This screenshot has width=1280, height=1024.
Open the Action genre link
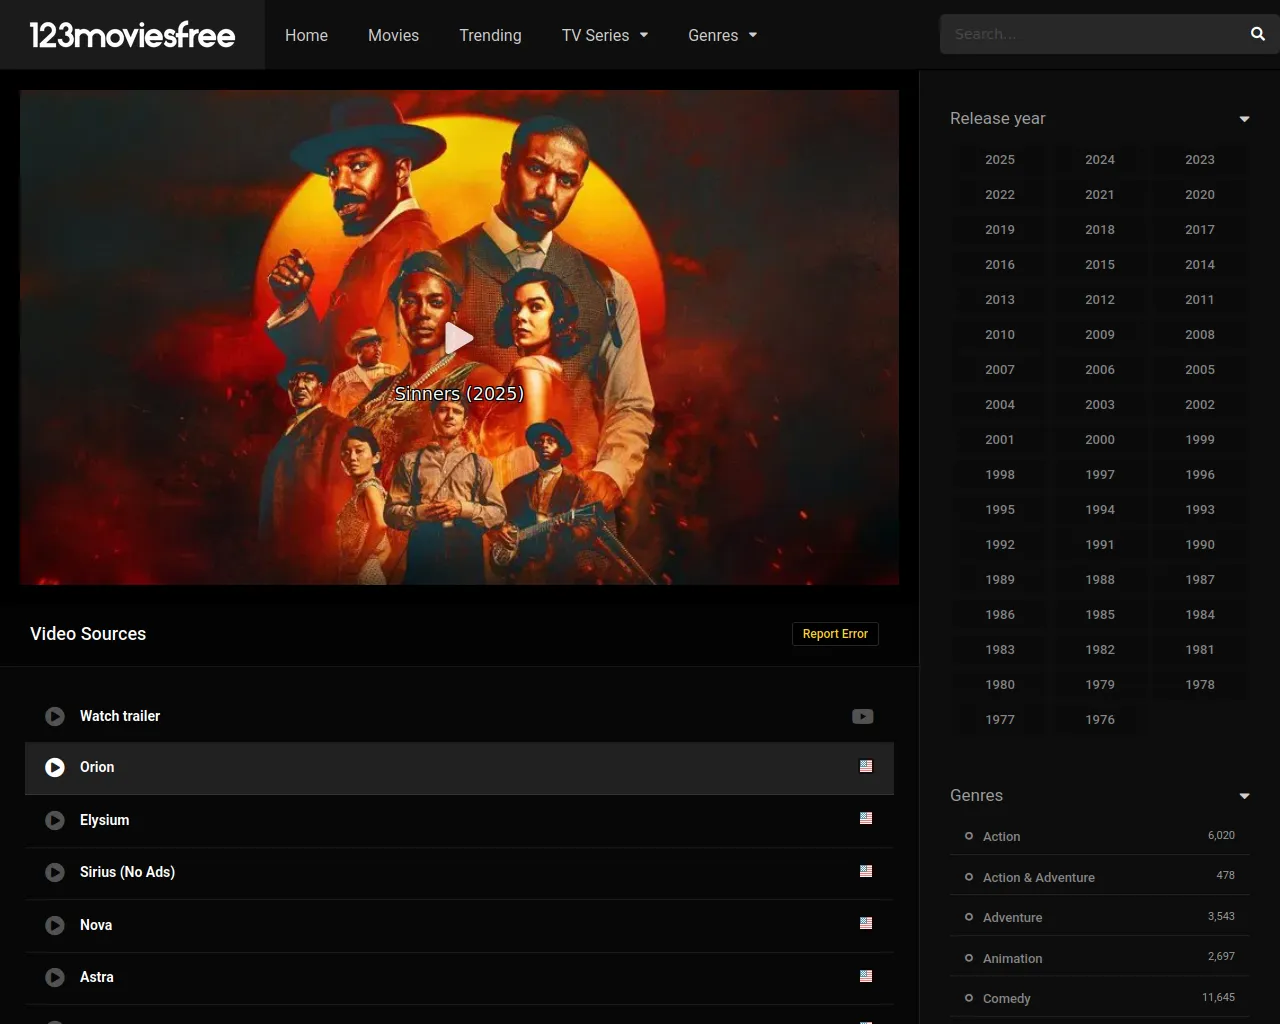tap(1001, 836)
